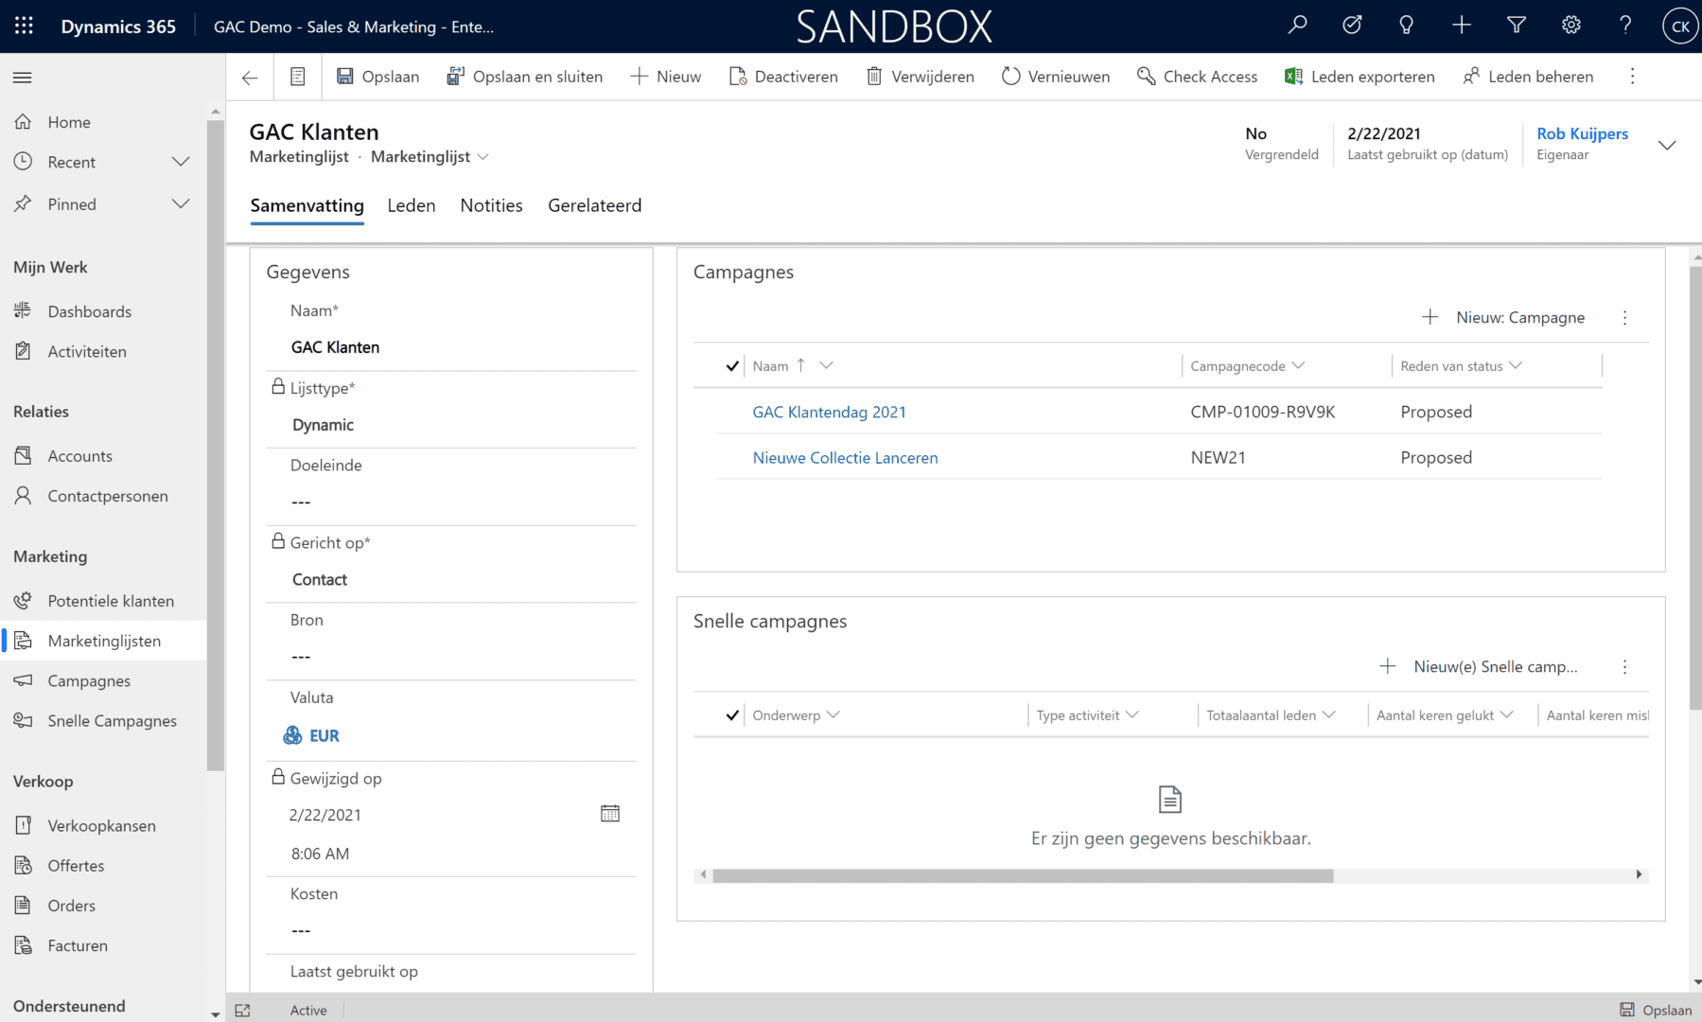Expand the Pinned section

[x=180, y=204]
